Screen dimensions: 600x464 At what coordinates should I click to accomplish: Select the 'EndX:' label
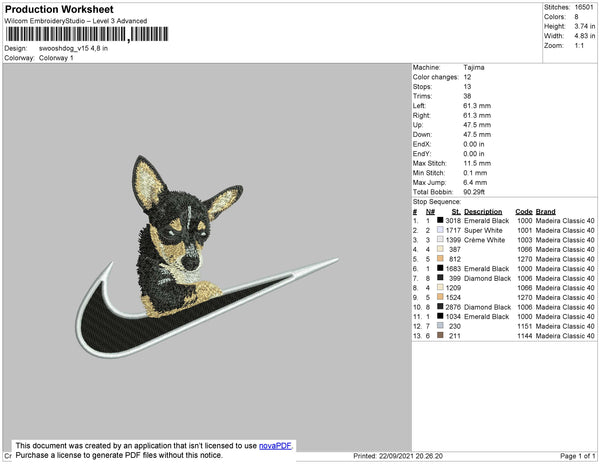422,144
